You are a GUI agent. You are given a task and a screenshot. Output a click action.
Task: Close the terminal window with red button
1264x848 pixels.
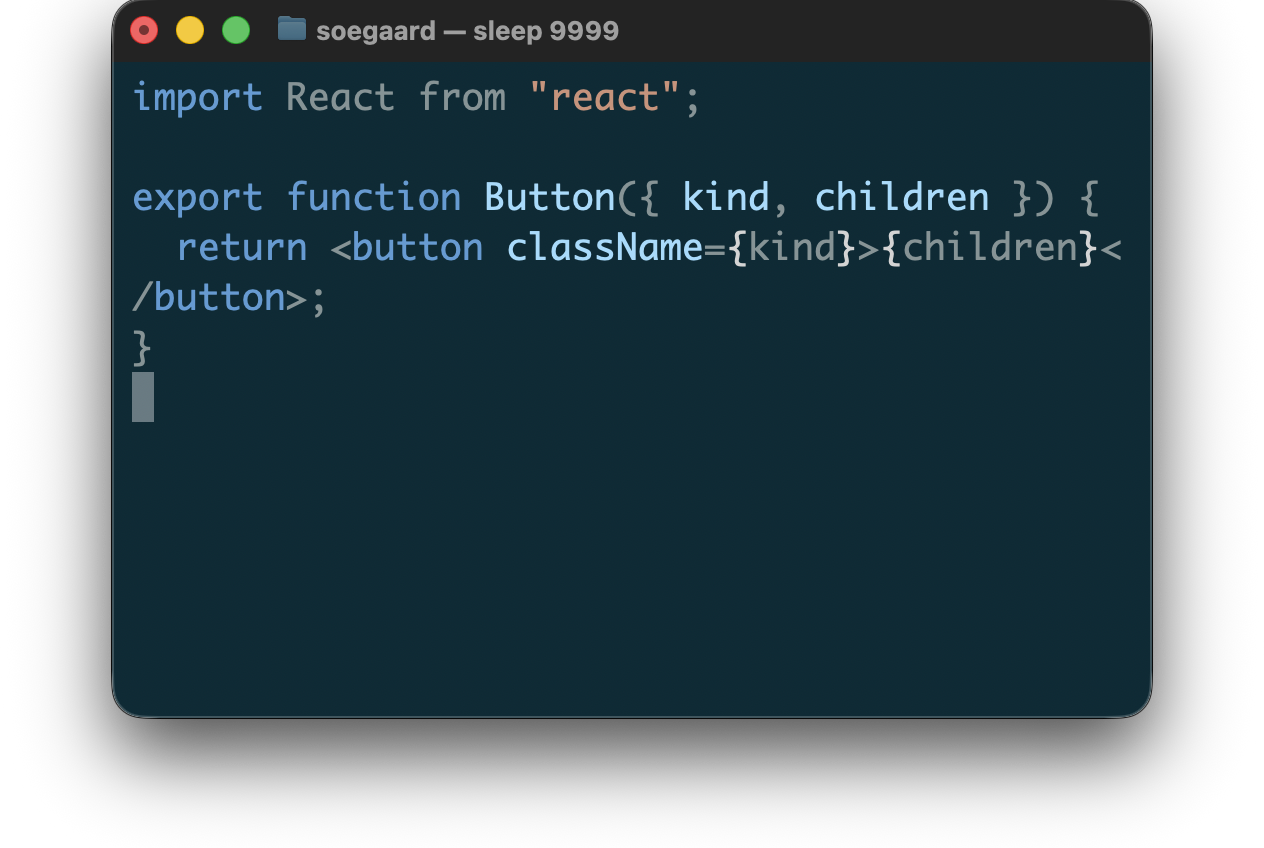144,31
